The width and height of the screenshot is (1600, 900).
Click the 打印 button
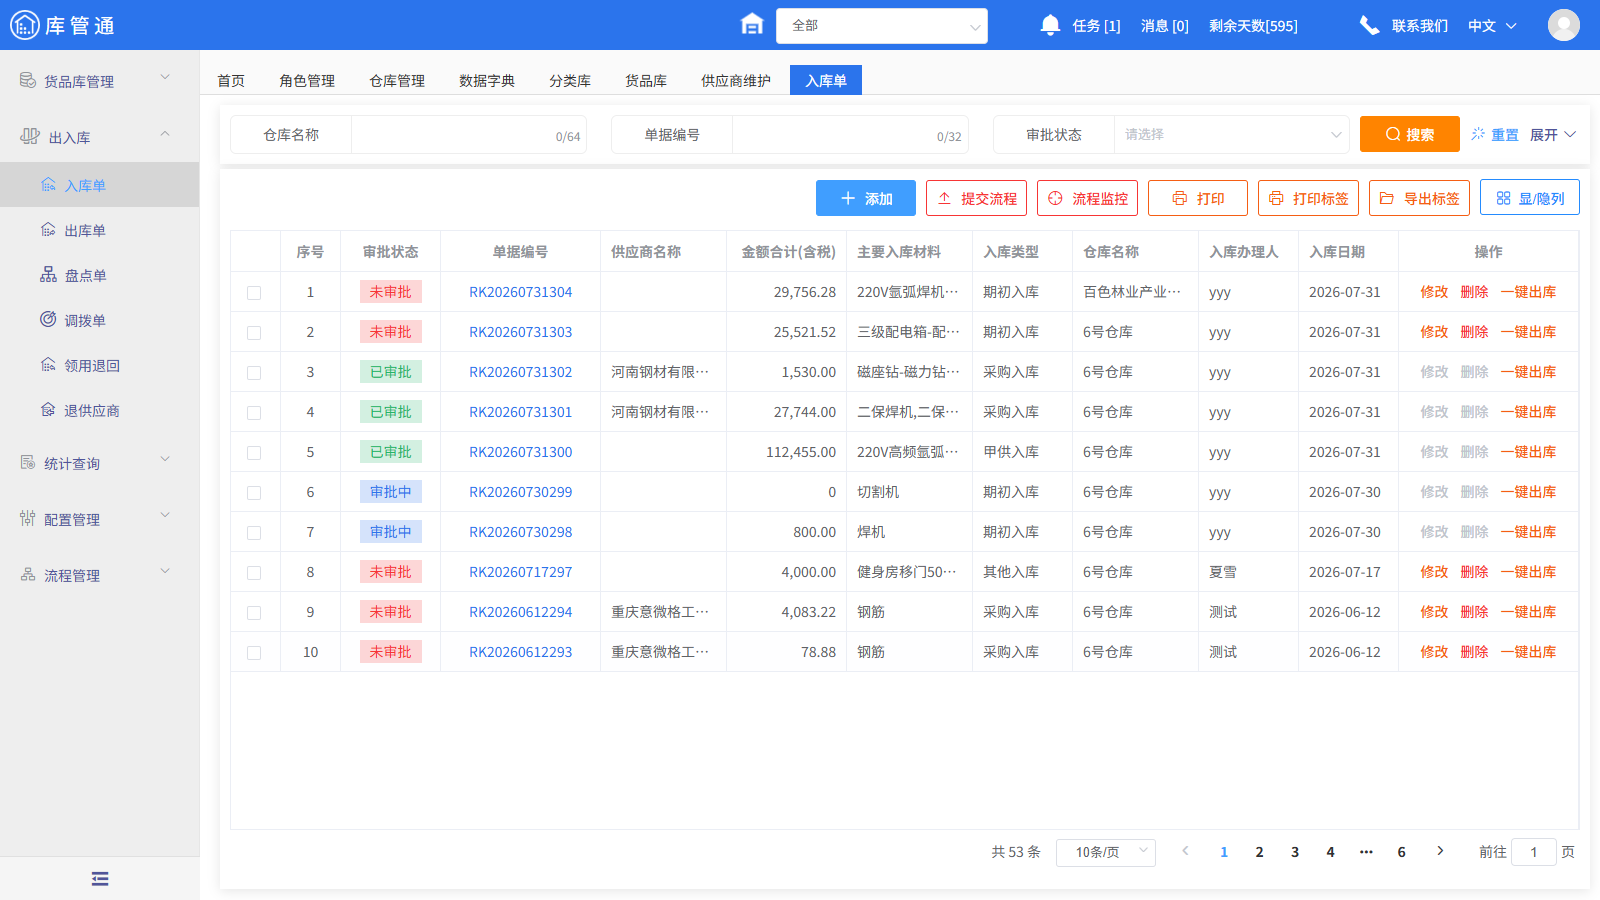1198,198
